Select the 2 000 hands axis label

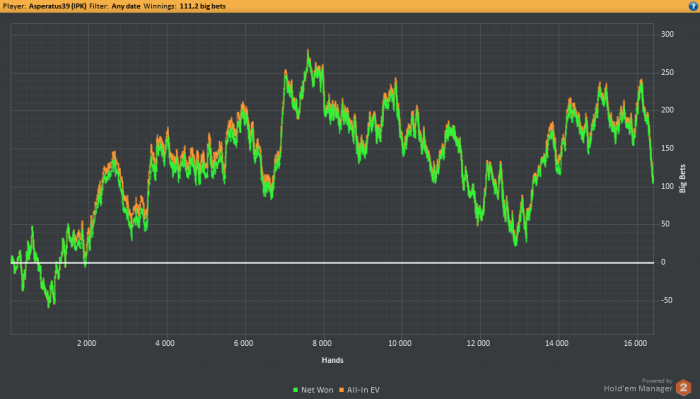tap(87, 343)
